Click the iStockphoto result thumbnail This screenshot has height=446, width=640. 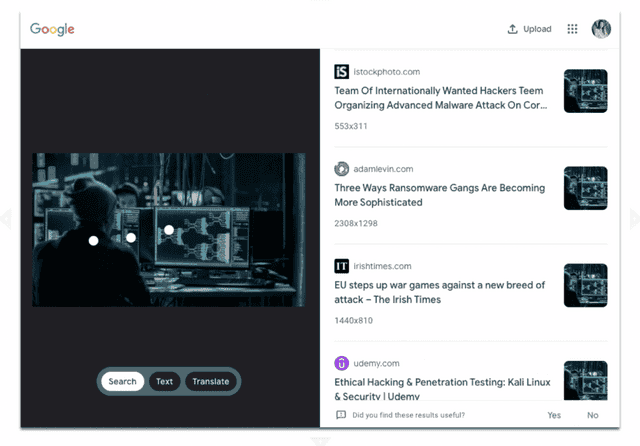(586, 91)
